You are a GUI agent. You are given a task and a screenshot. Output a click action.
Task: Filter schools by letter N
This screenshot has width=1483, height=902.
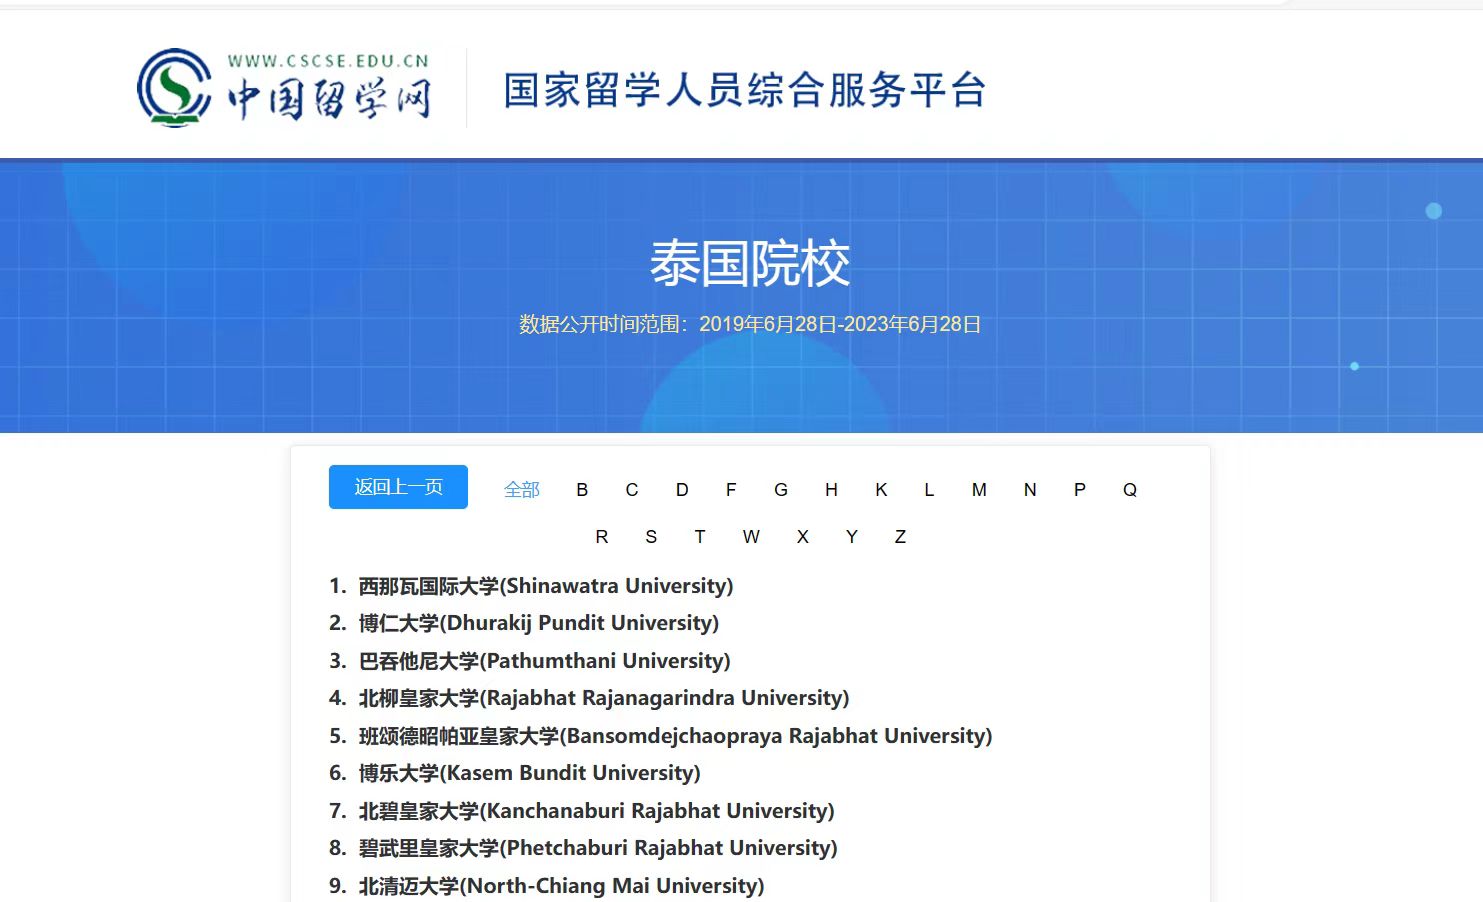coord(1030,490)
